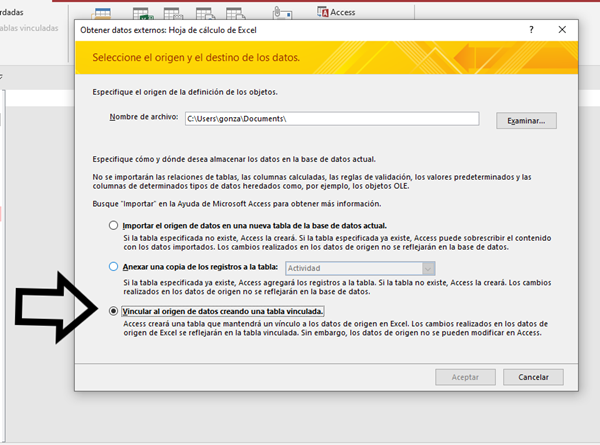The image size is (600, 445).
Task: Click the ribbon icon just left of Access
Action: pos(283,13)
